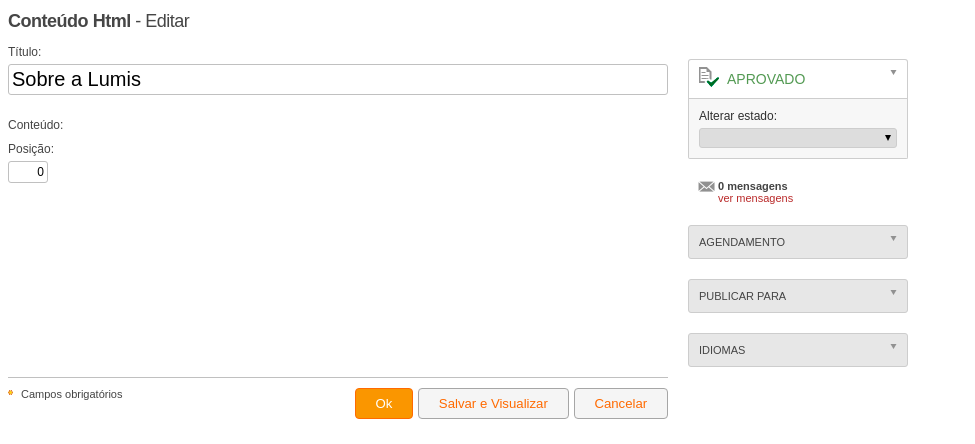
Task: Click the Conteúdo Html page heading
Action: tap(69, 21)
